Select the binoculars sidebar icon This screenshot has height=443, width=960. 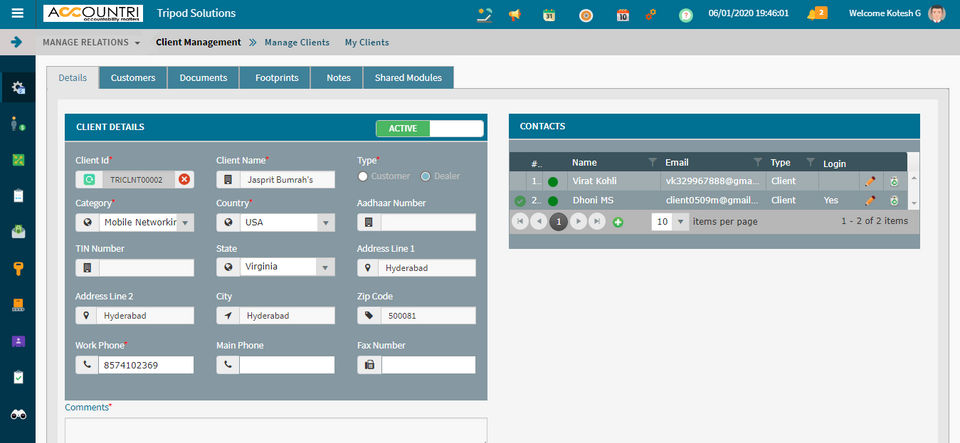[18, 414]
